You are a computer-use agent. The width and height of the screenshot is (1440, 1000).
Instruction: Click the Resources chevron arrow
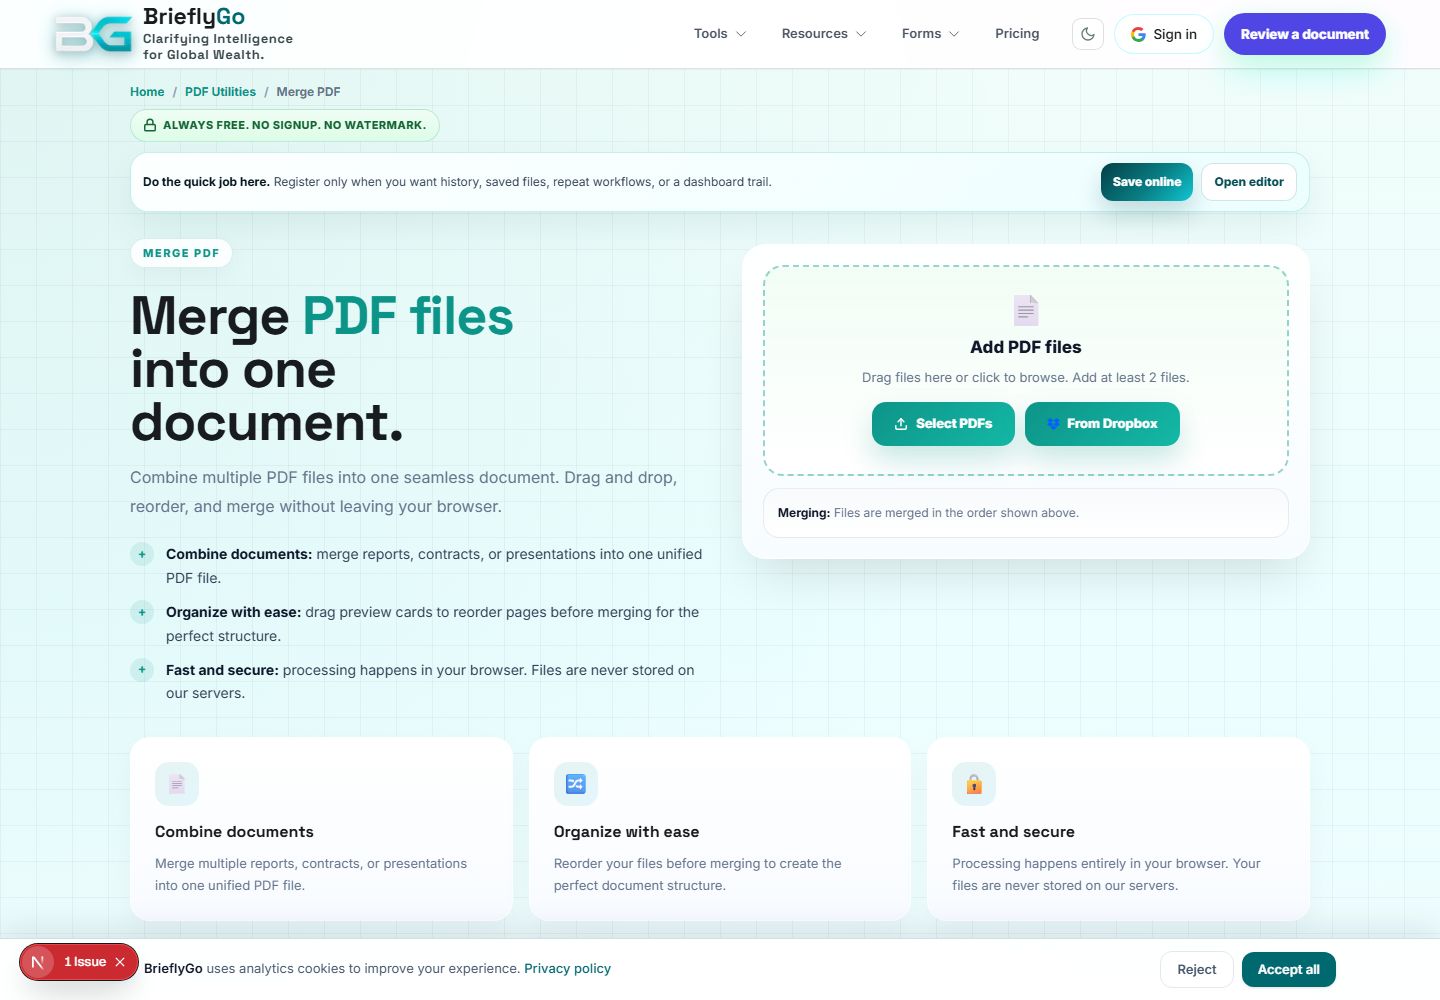(861, 34)
